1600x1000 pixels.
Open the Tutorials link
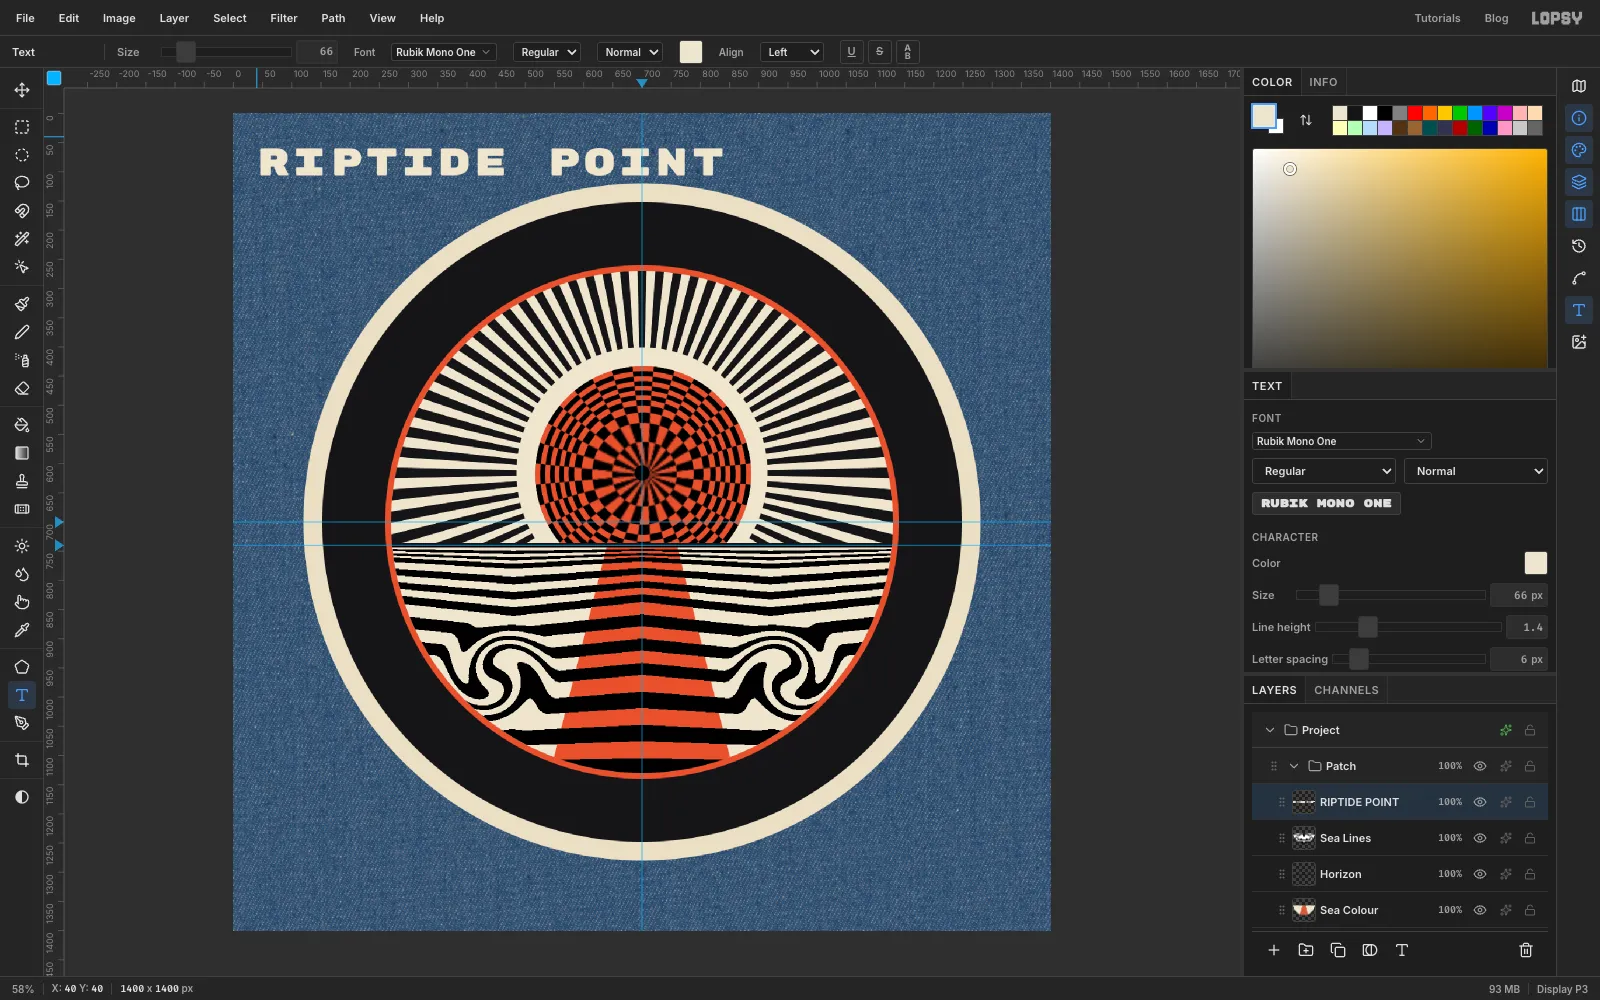pyautogui.click(x=1437, y=18)
